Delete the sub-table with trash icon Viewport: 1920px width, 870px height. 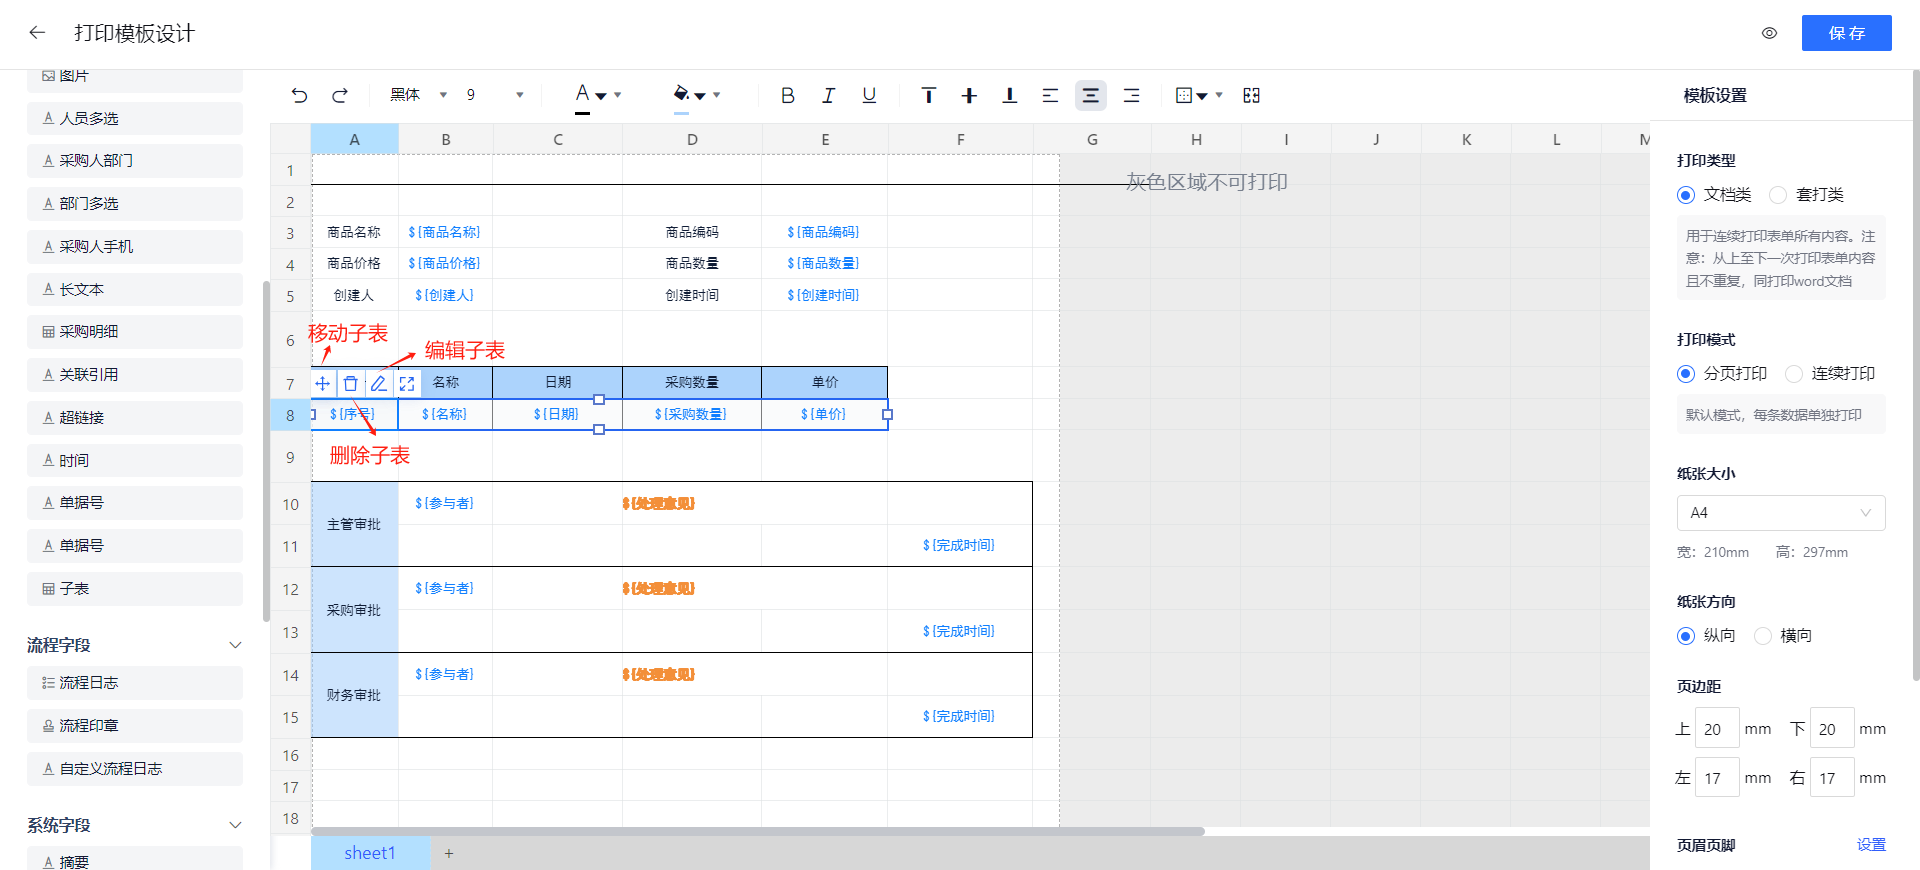click(x=350, y=383)
